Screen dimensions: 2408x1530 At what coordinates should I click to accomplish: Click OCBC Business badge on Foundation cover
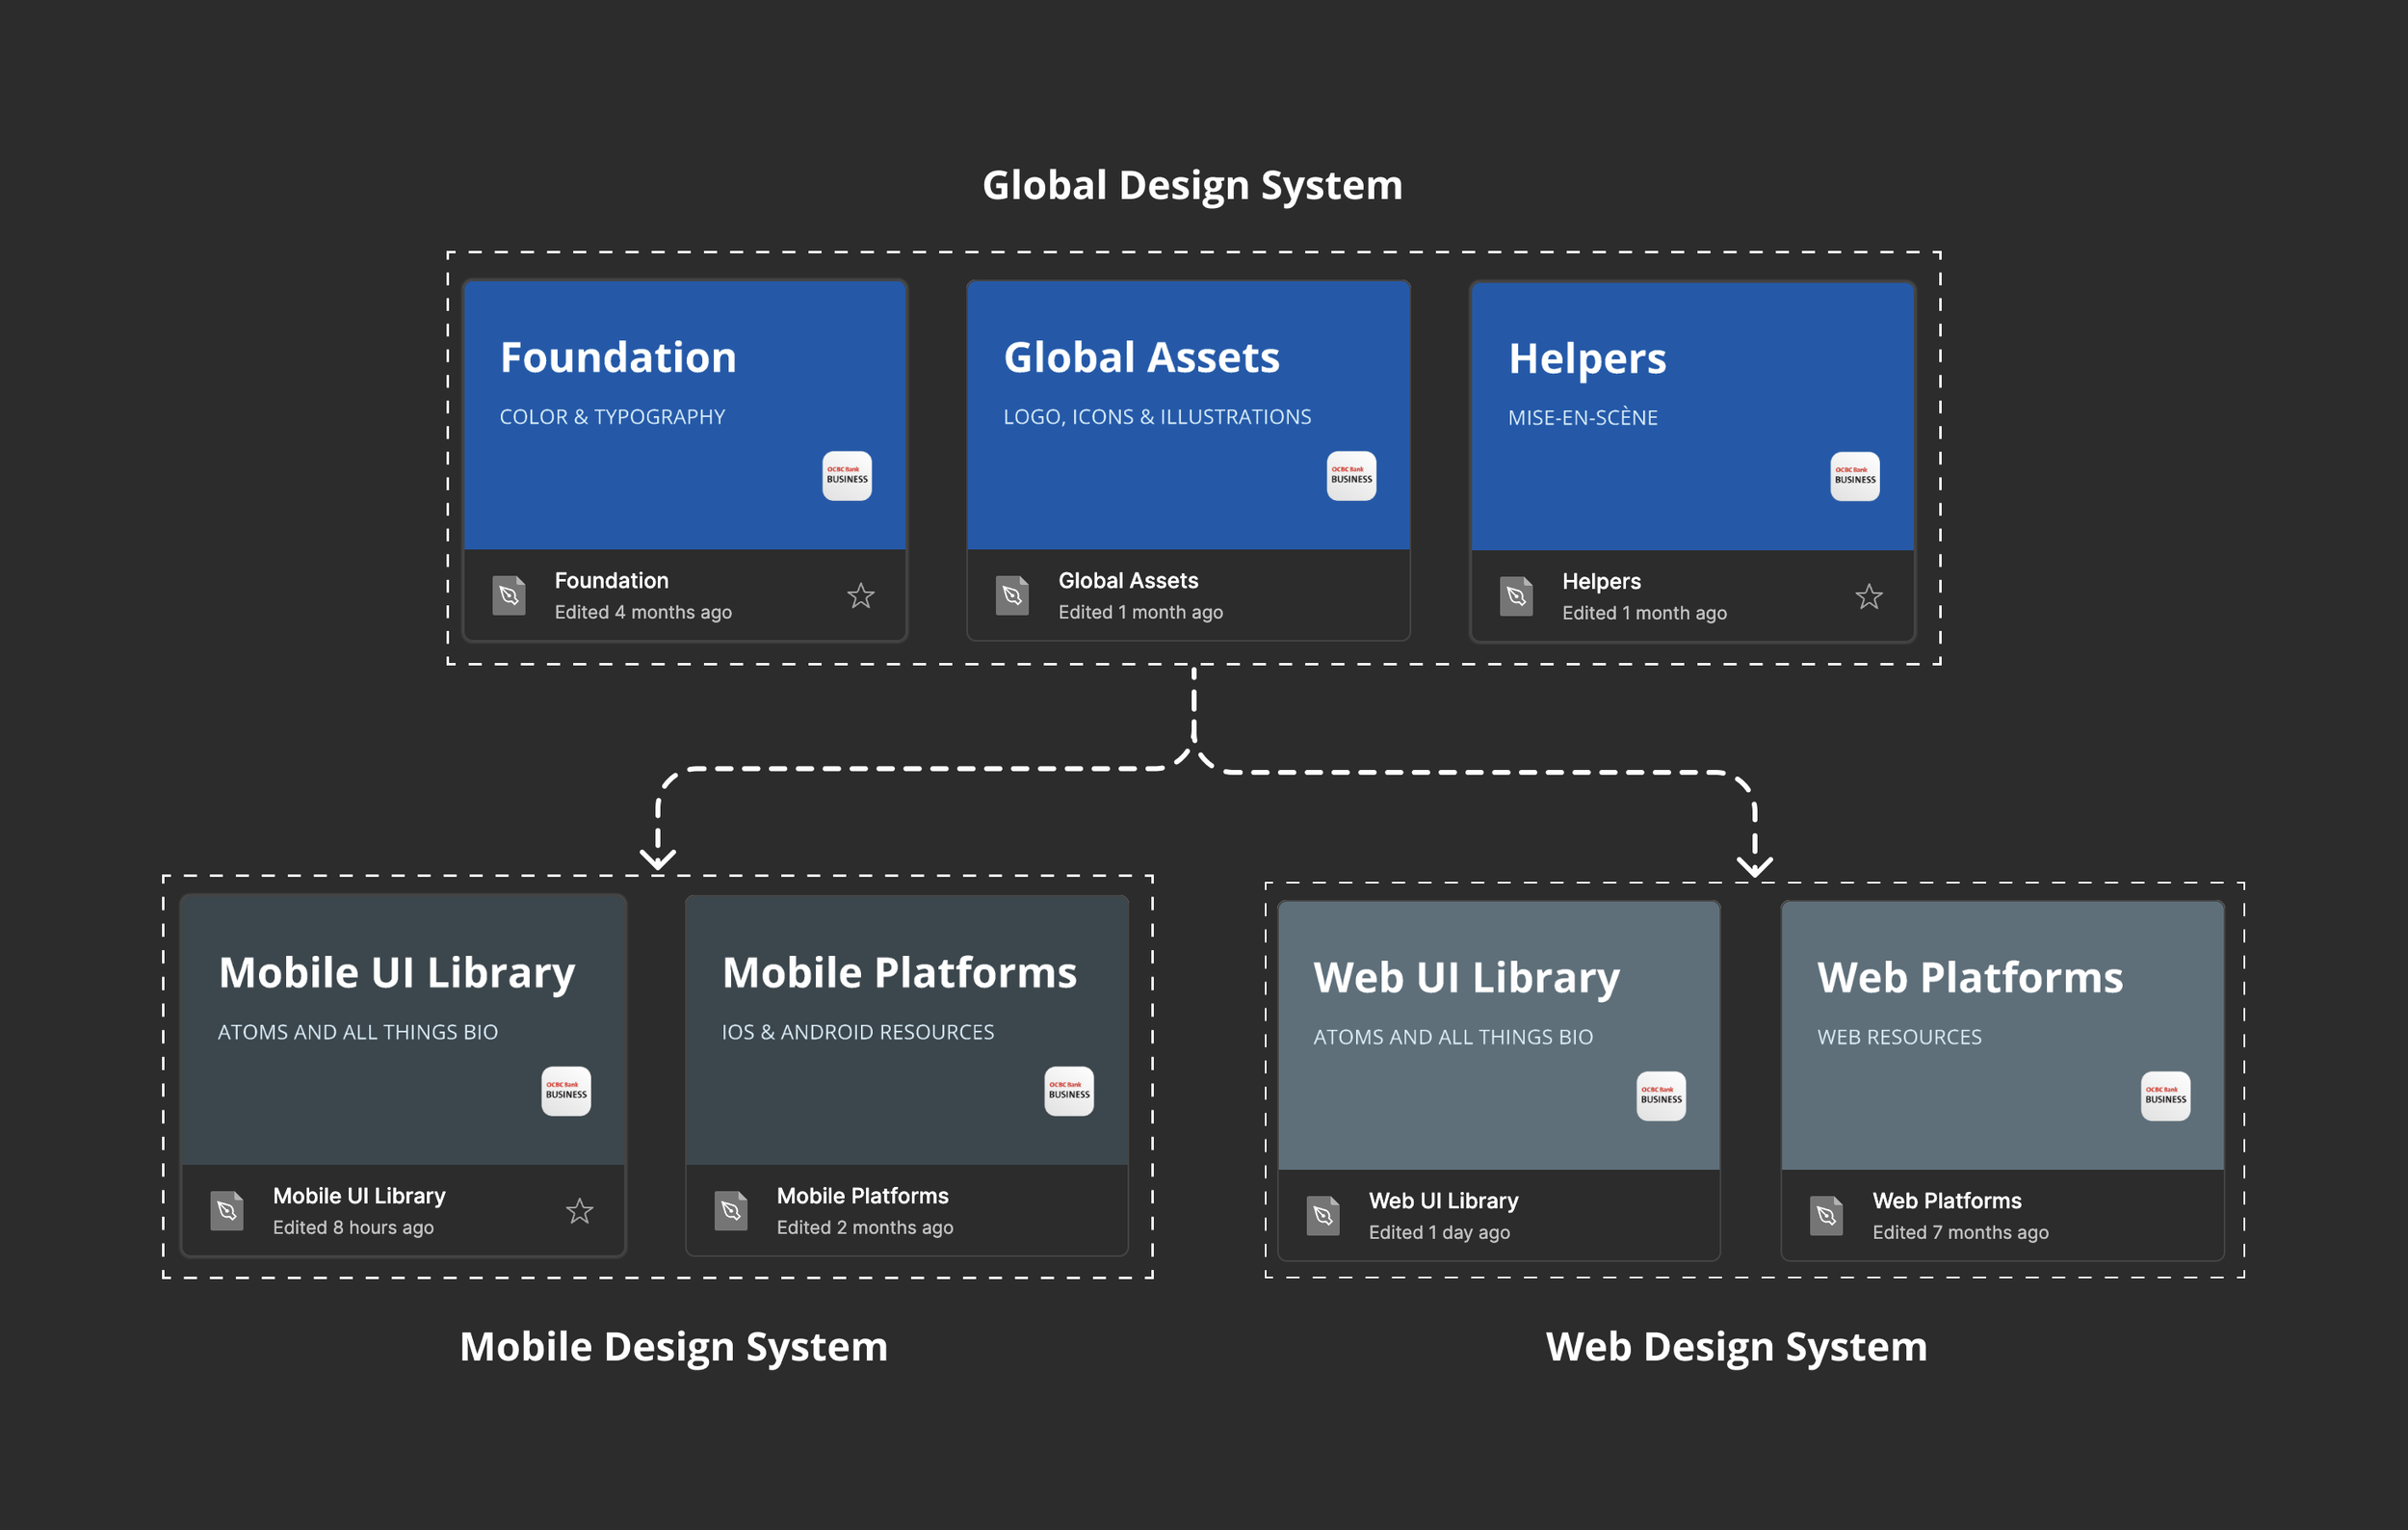click(847, 476)
